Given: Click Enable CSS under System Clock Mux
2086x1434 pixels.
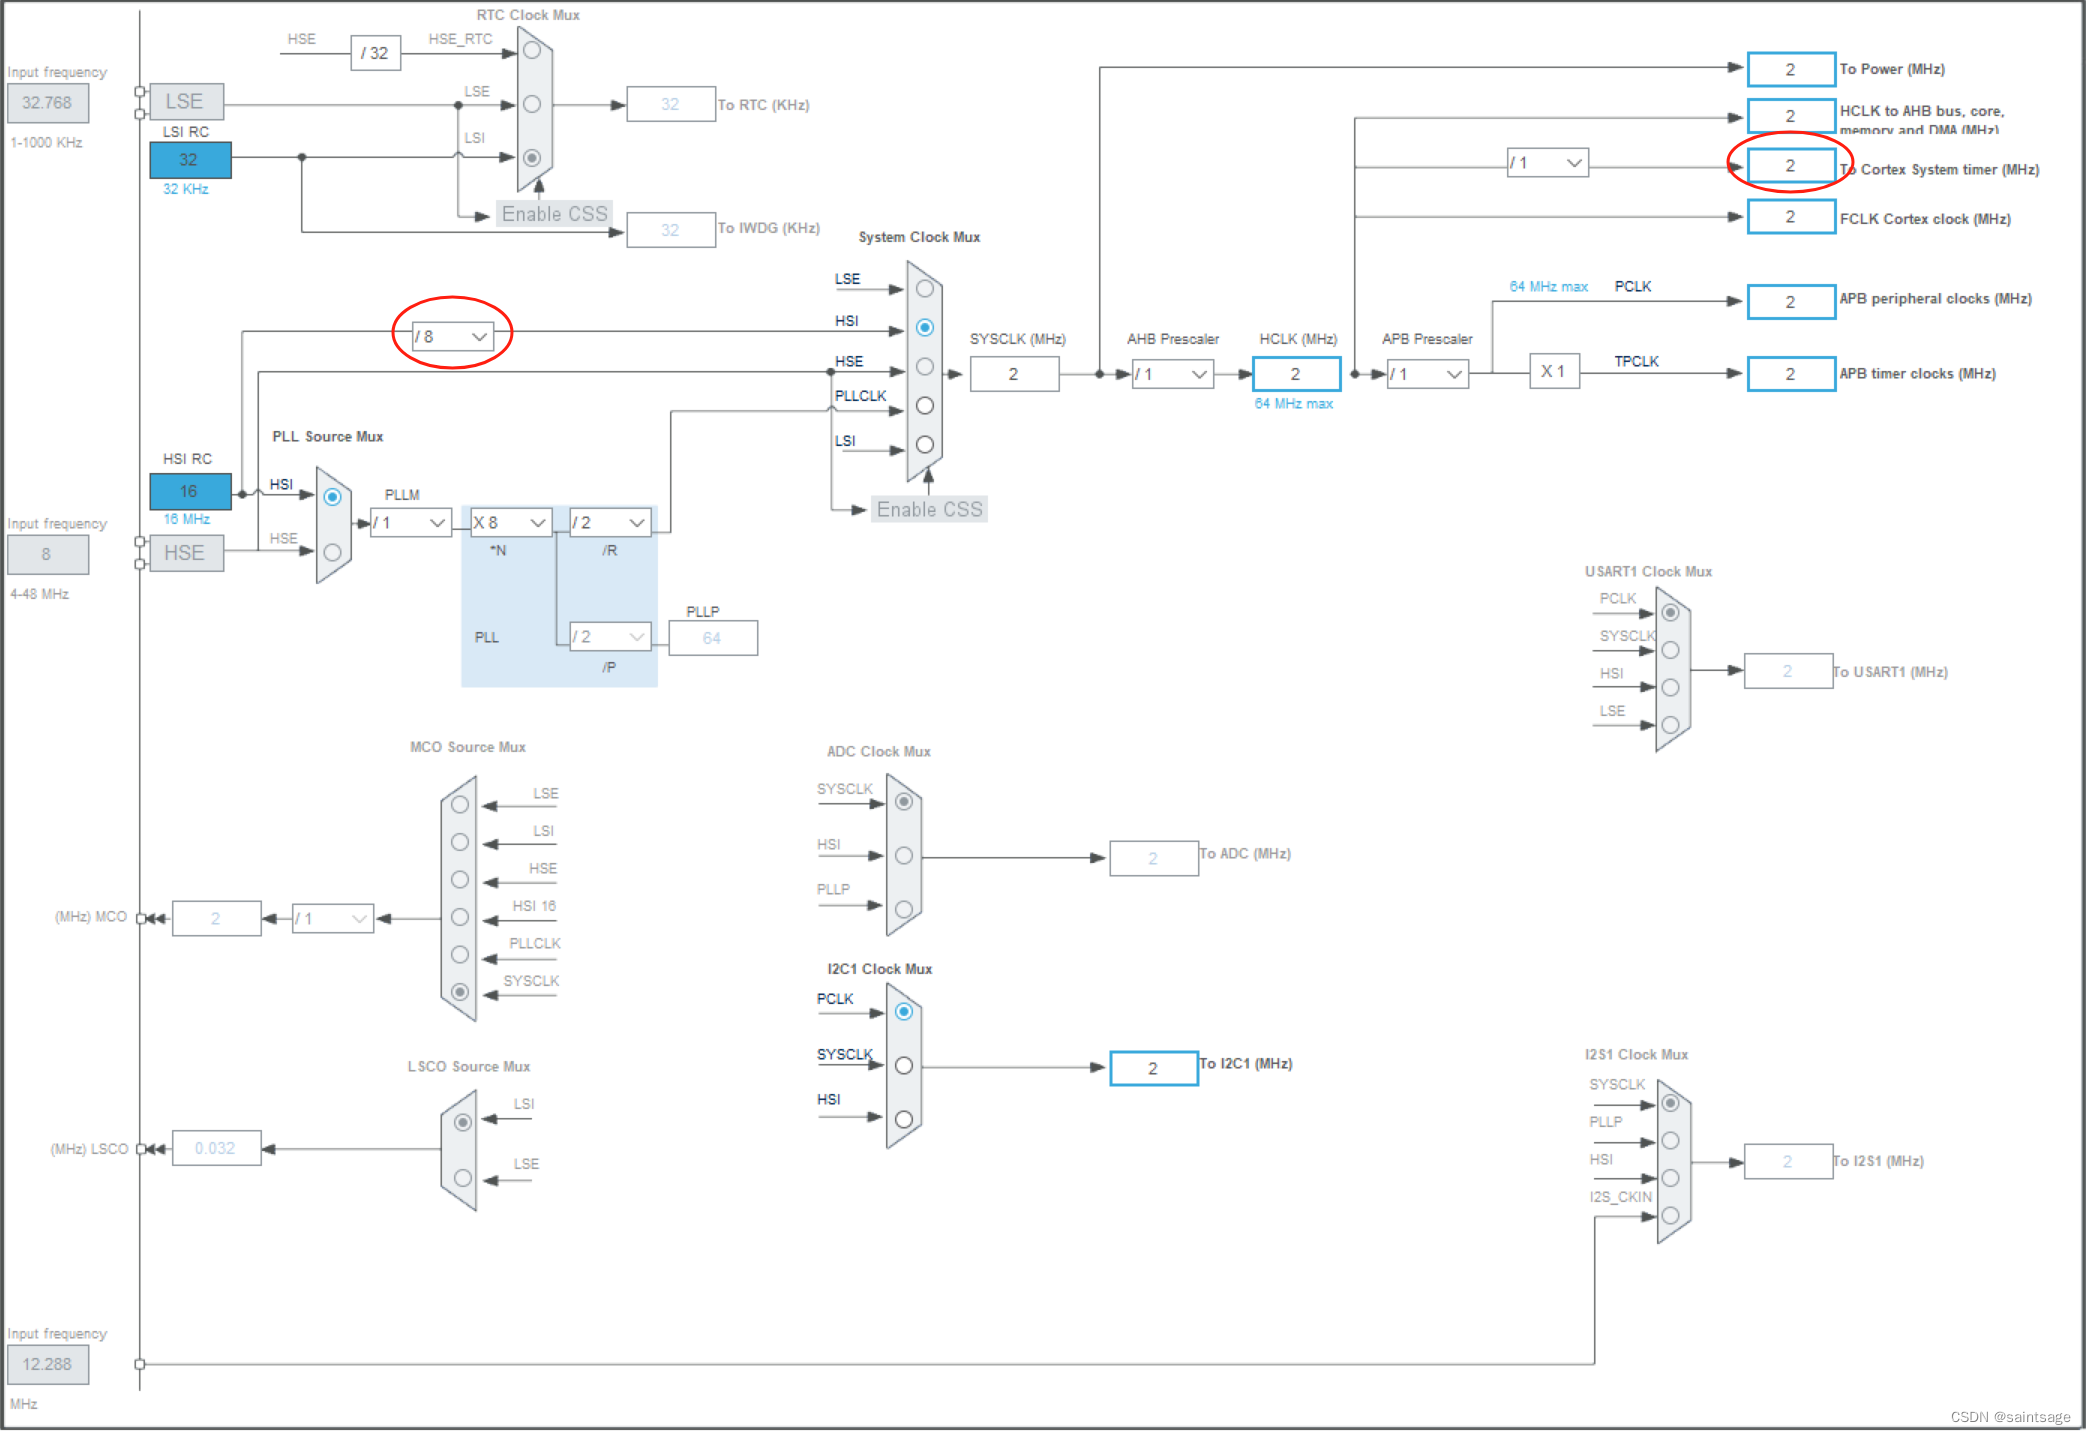Looking at the screenshot, I should pyautogui.click(x=929, y=509).
